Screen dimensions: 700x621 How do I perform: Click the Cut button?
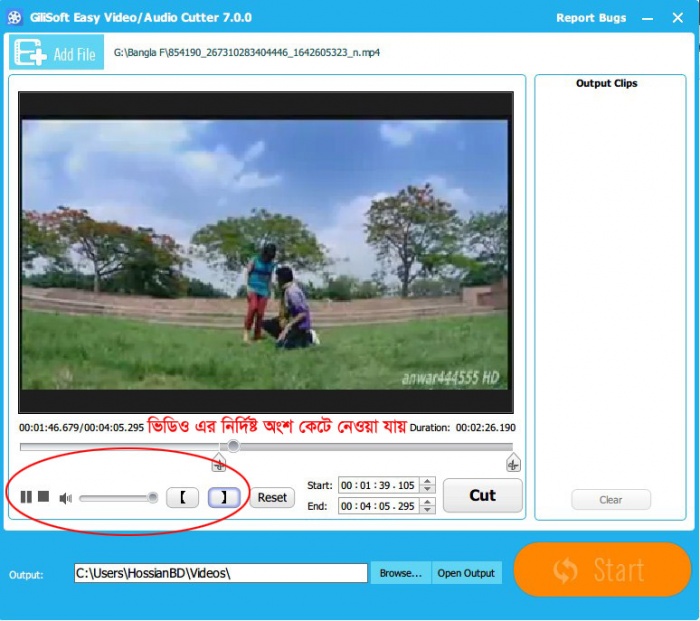coord(483,496)
